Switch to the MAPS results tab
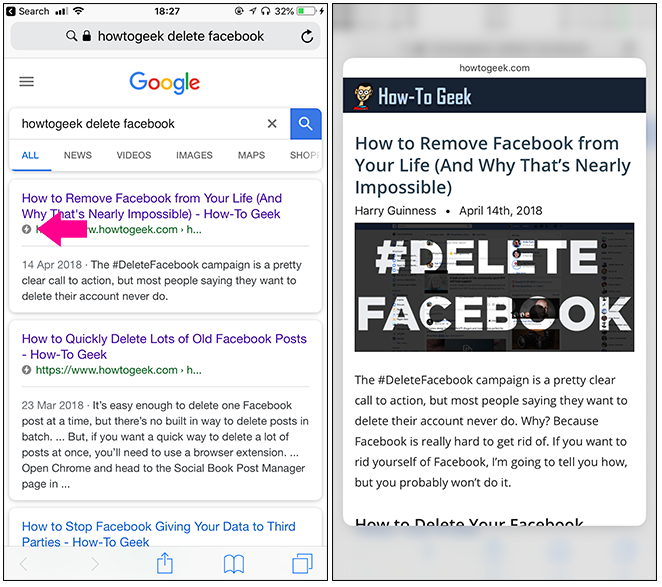Image resolution: width=662 pixels, height=587 pixels. click(x=251, y=156)
